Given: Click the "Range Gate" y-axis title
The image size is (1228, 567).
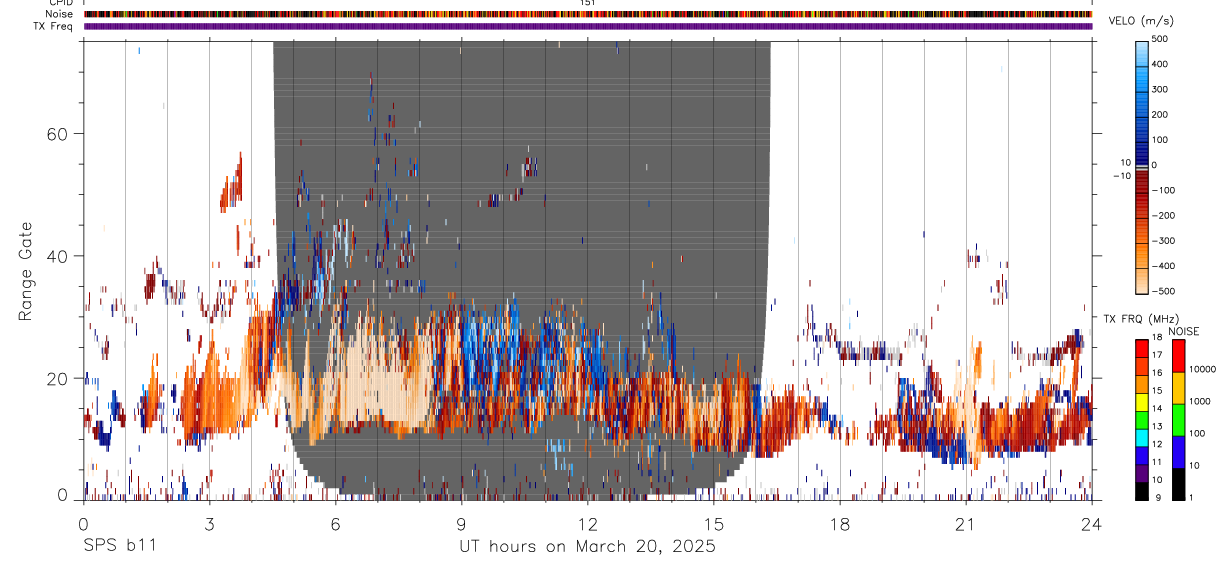Looking at the screenshot, I should tap(25, 271).
